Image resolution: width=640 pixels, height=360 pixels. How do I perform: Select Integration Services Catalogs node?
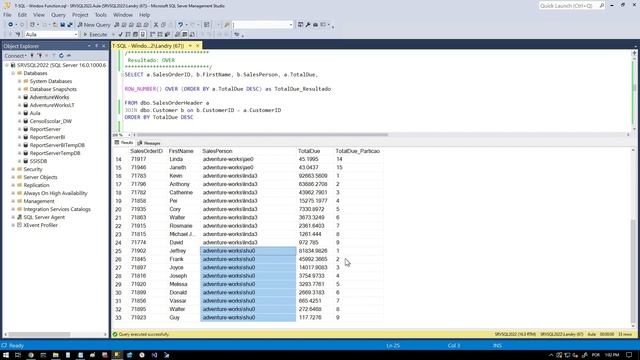[x=57, y=209]
